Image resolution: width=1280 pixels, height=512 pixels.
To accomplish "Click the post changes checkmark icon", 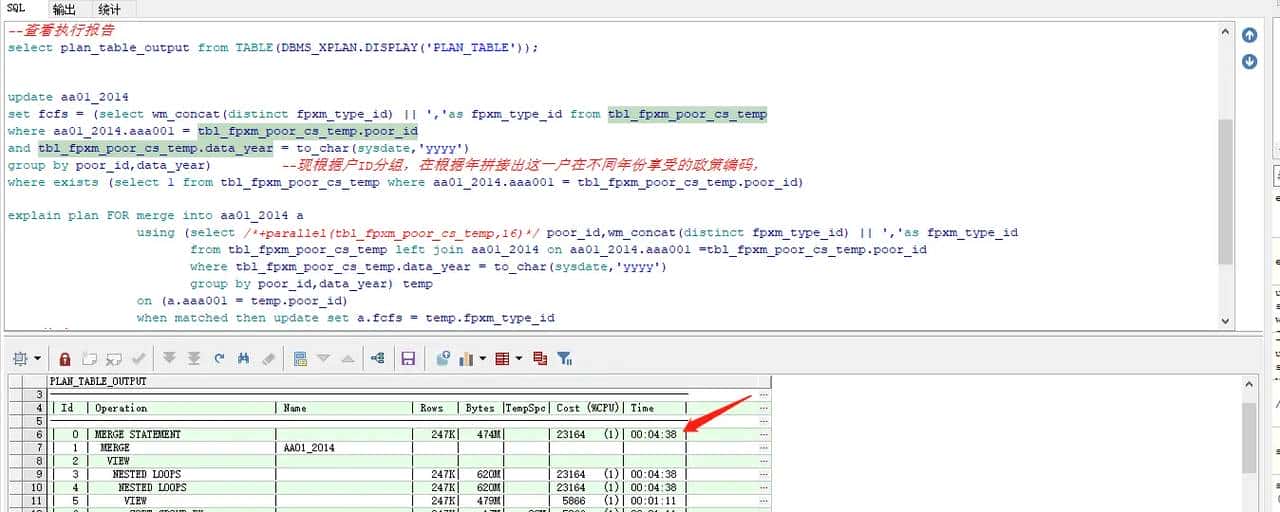I will tap(138, 358).
